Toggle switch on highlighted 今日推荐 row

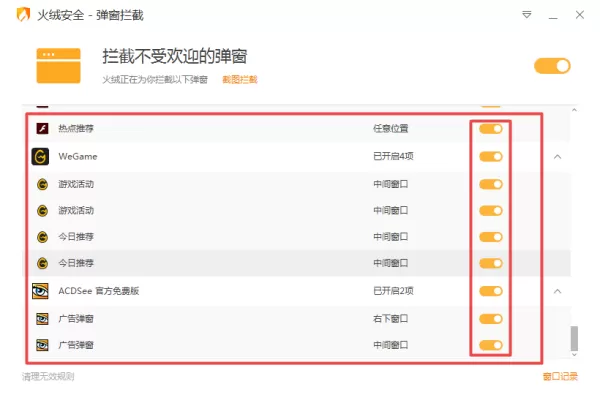pos(491,263)
